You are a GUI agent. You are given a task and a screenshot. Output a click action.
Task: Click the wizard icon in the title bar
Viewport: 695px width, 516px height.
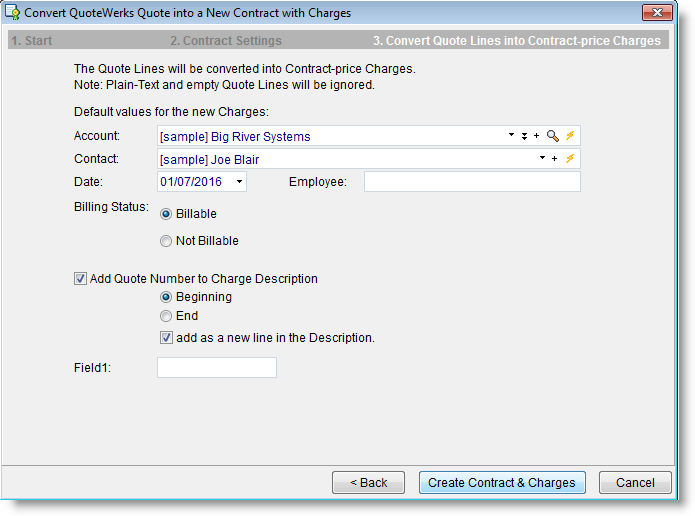(14, 13)
